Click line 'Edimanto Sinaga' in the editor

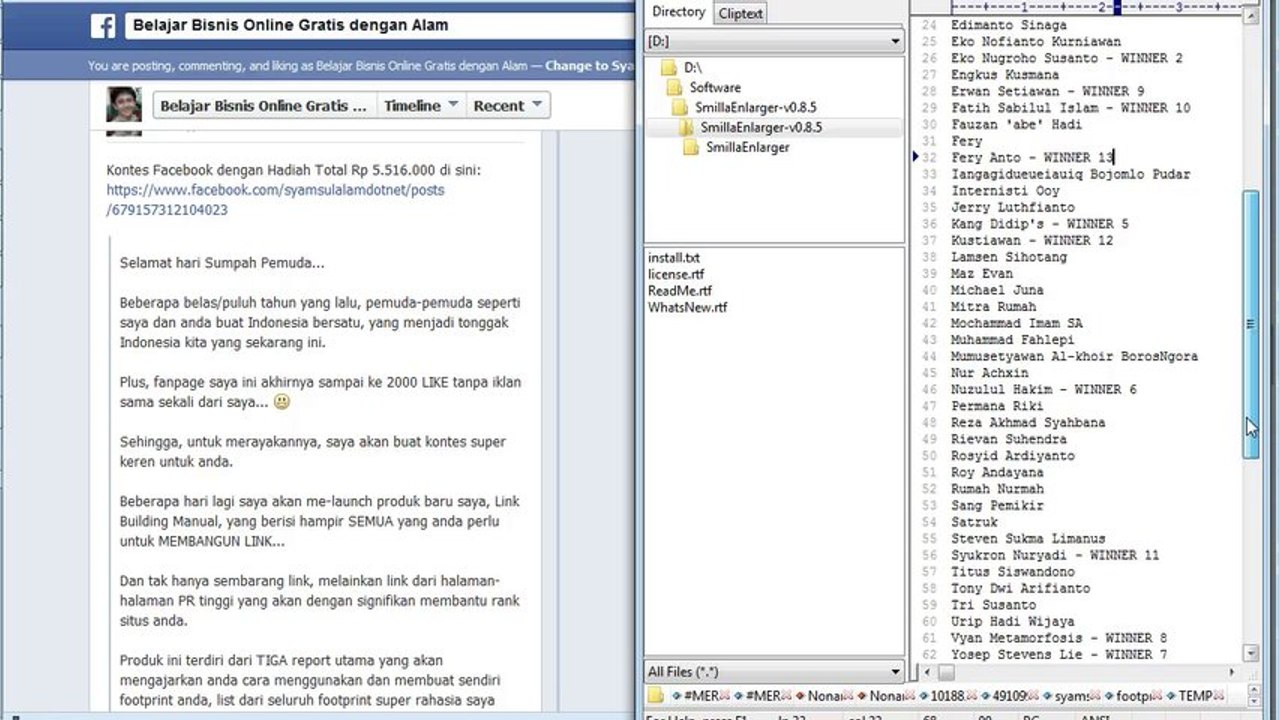coord(1009,25)
